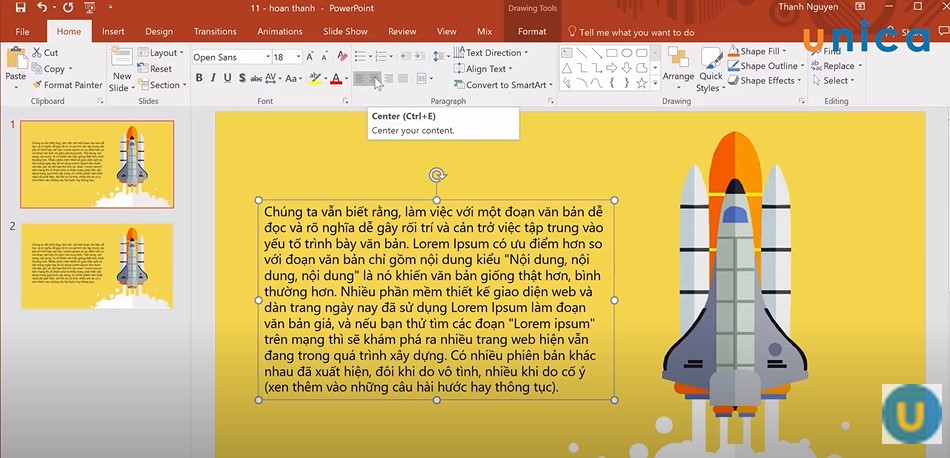This screenshot has width=950, height=458.
Task: Toggle text Shadow effect
Action: pos(242,78)
